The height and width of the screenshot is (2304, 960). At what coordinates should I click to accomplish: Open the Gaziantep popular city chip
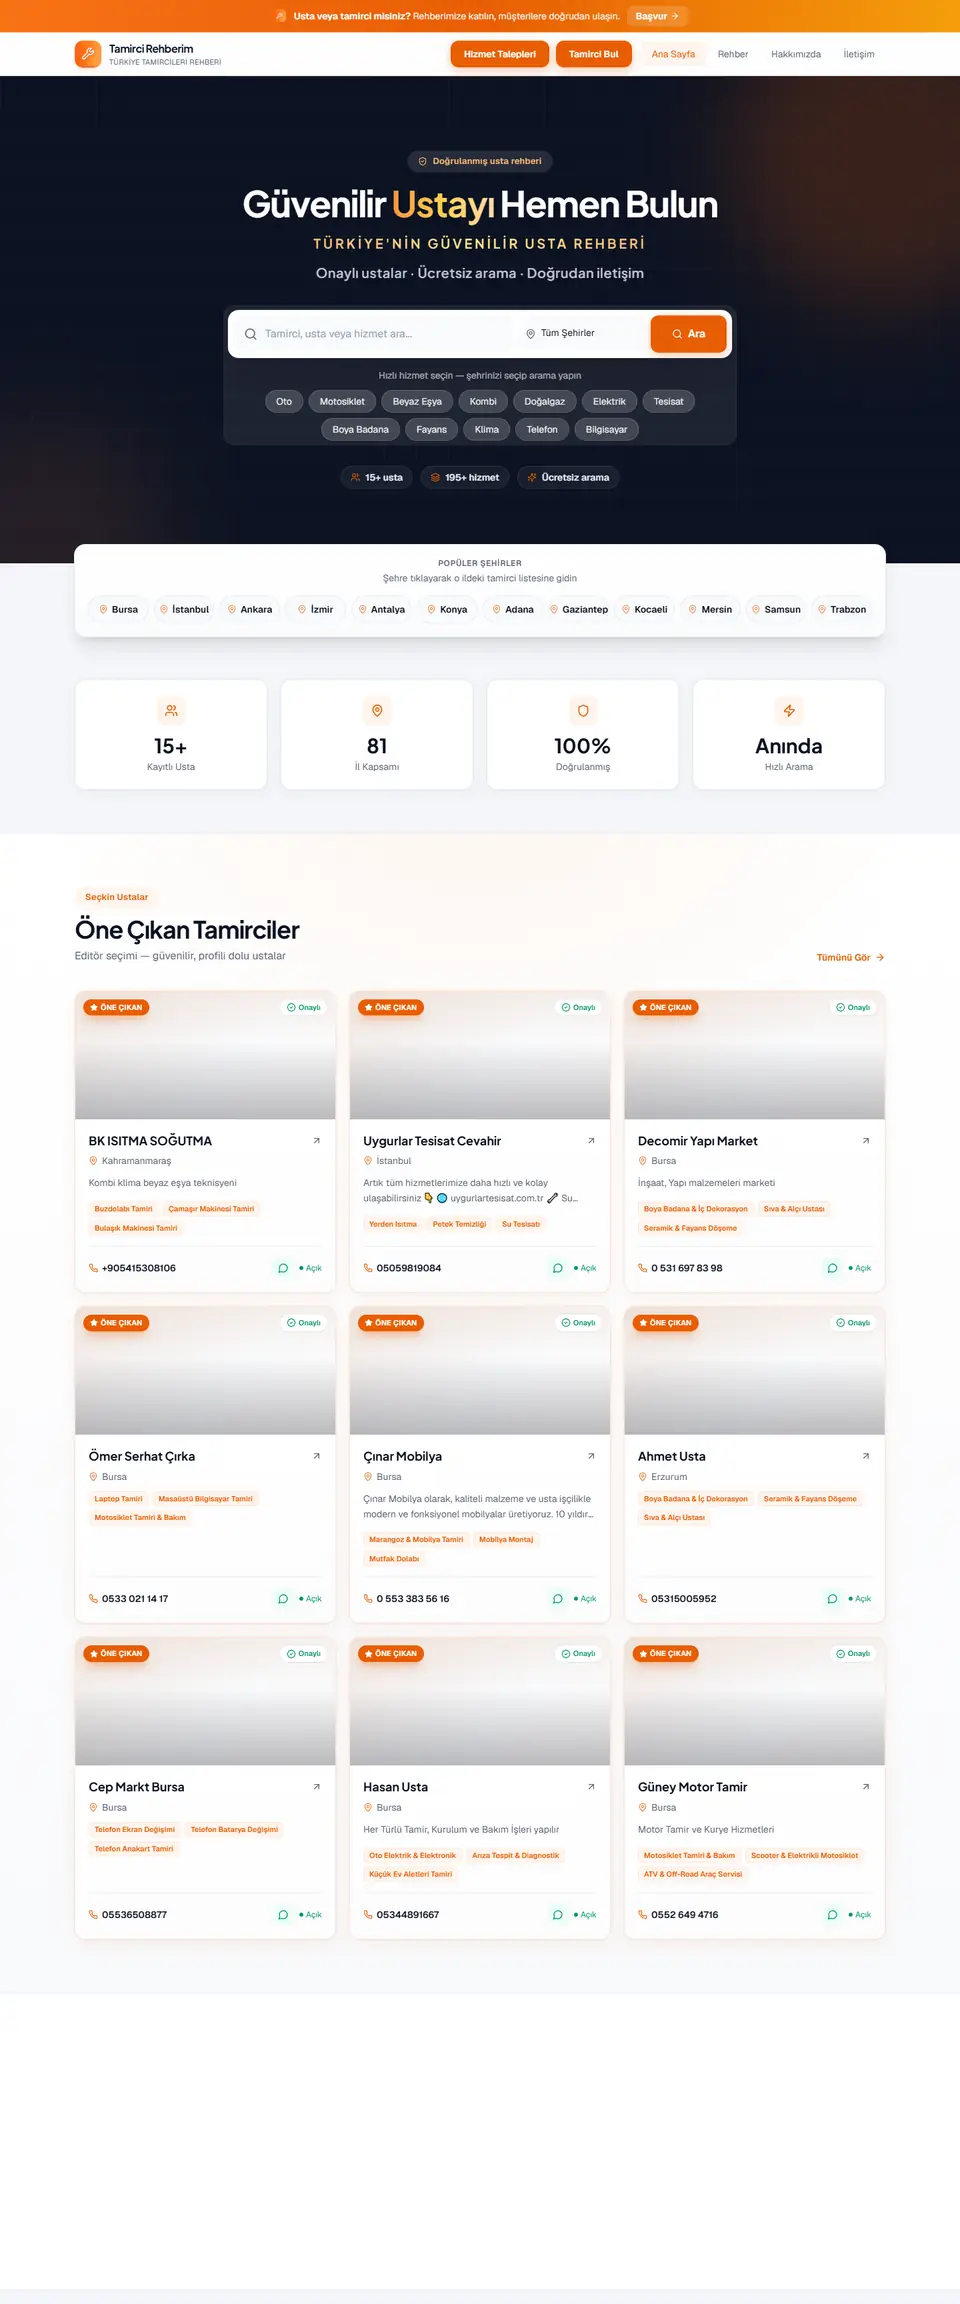tap(579, 609)
